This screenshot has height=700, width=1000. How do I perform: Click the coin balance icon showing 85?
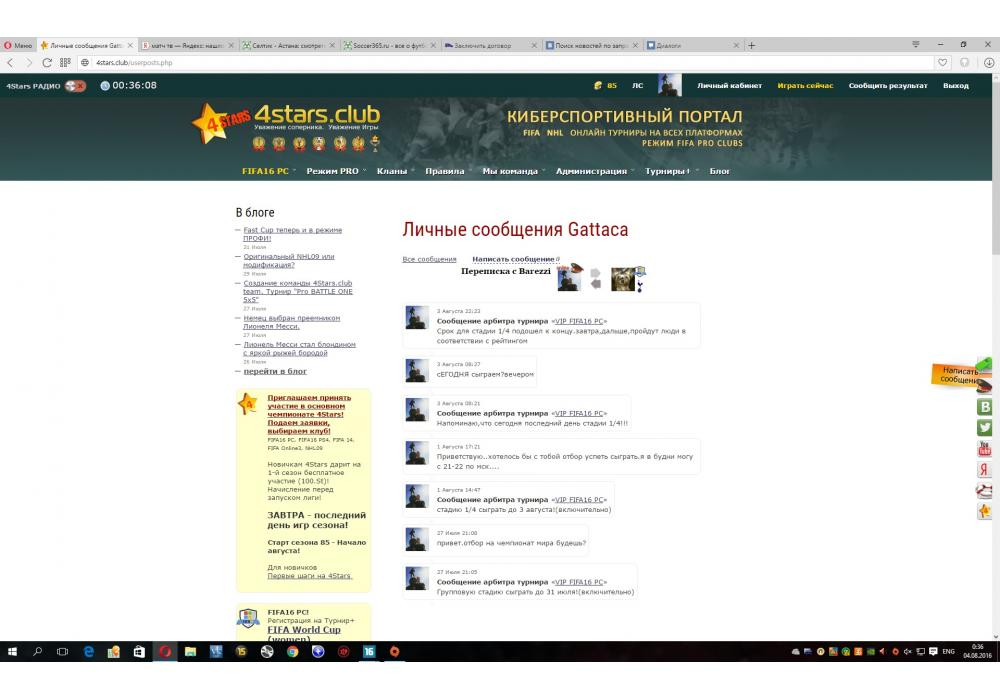(x=599, y=86)
